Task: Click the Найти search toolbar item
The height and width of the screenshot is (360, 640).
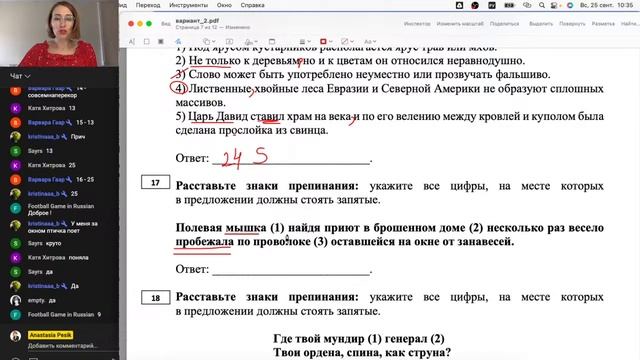Action: tap(629, 24)
